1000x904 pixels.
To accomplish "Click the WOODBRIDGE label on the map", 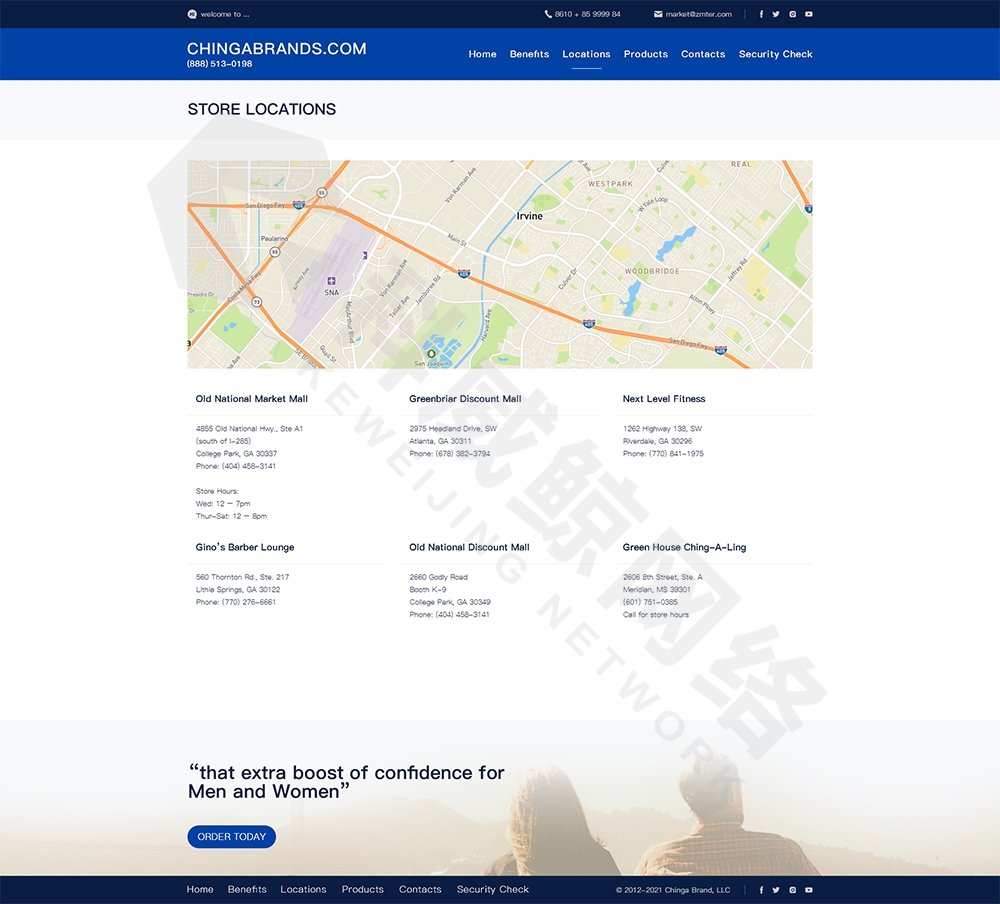I will coord(652,271).
